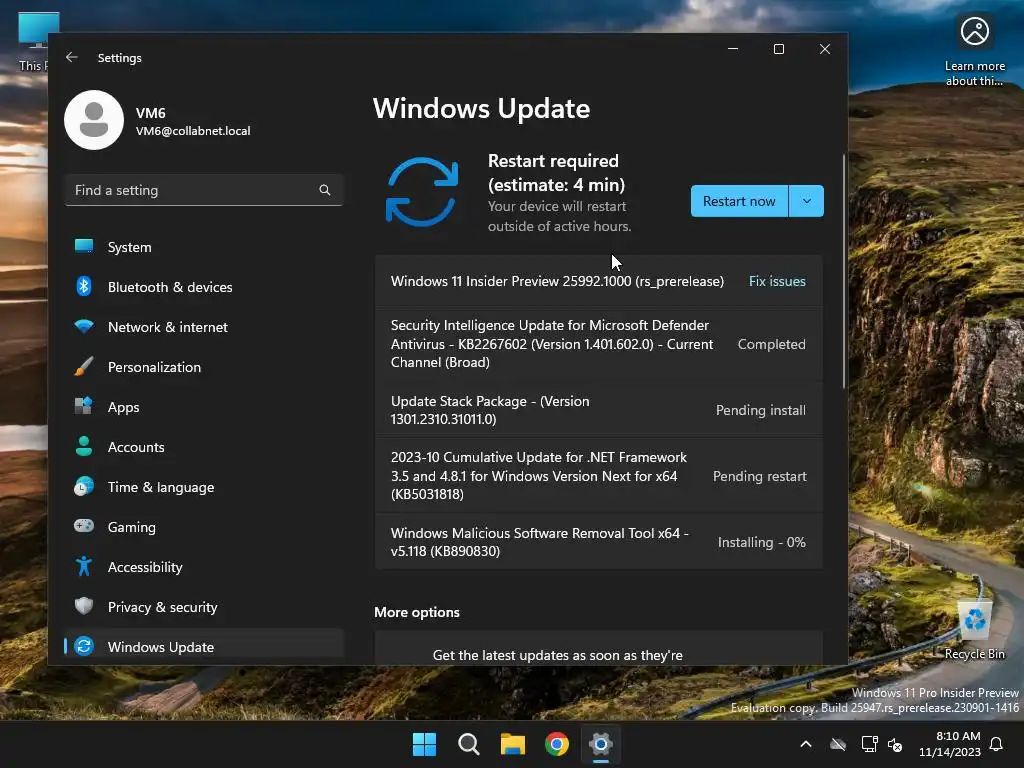Viewport: 1024px width, 768px height.
Task: Open System settings category
Action: coord(204,247)
